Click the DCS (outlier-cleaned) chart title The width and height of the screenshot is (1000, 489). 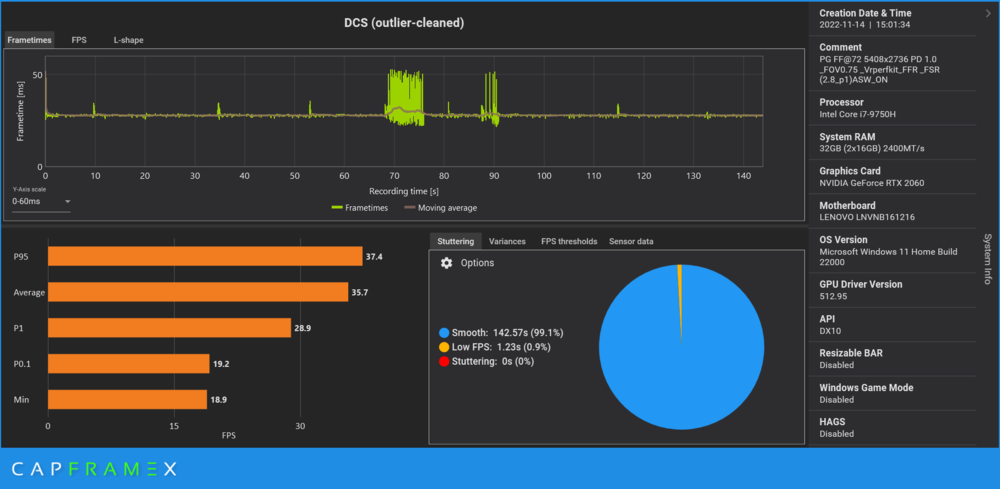pos(404,23)
